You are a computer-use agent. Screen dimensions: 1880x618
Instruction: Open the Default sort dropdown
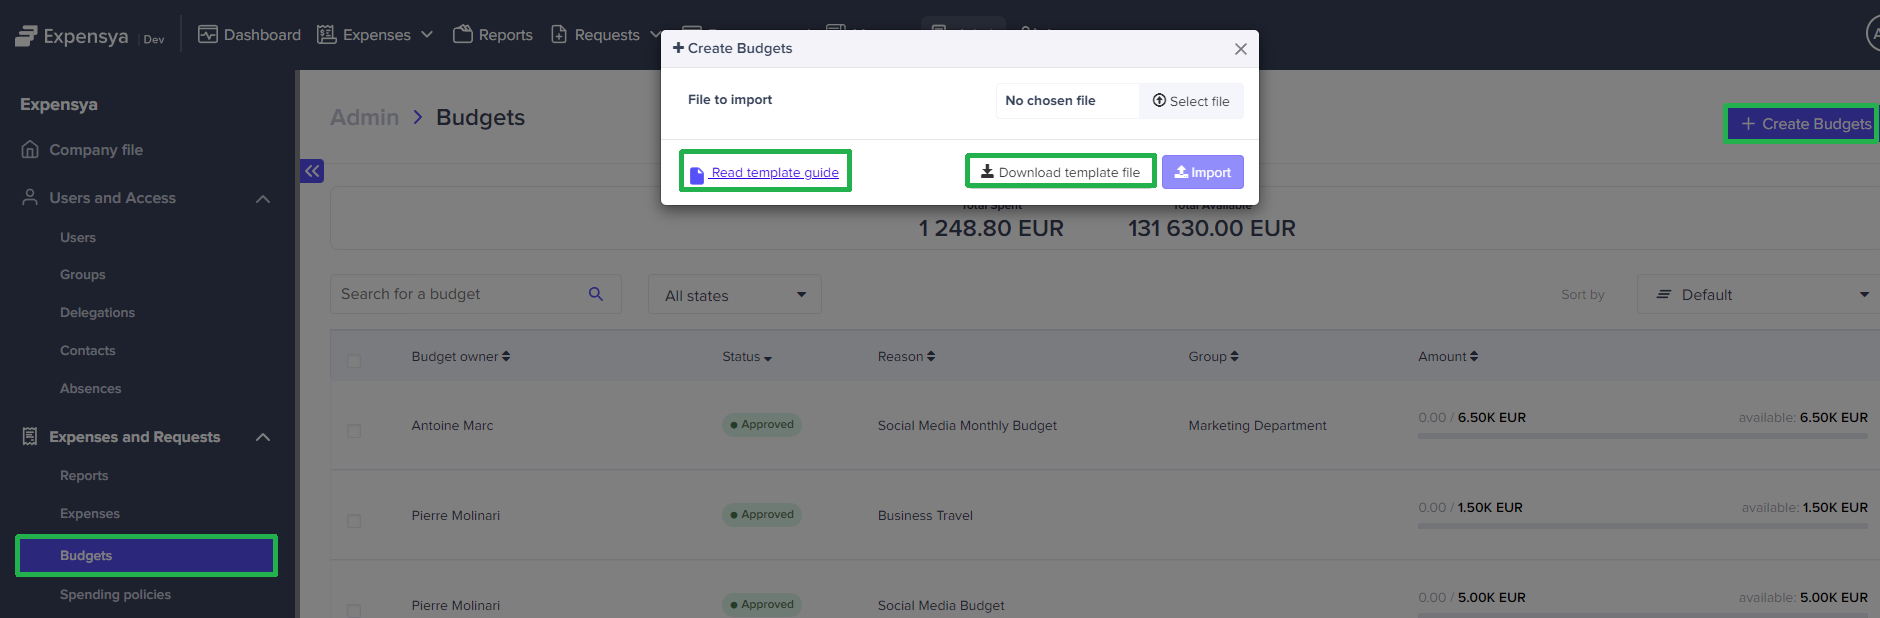[x=1762, y=295]
